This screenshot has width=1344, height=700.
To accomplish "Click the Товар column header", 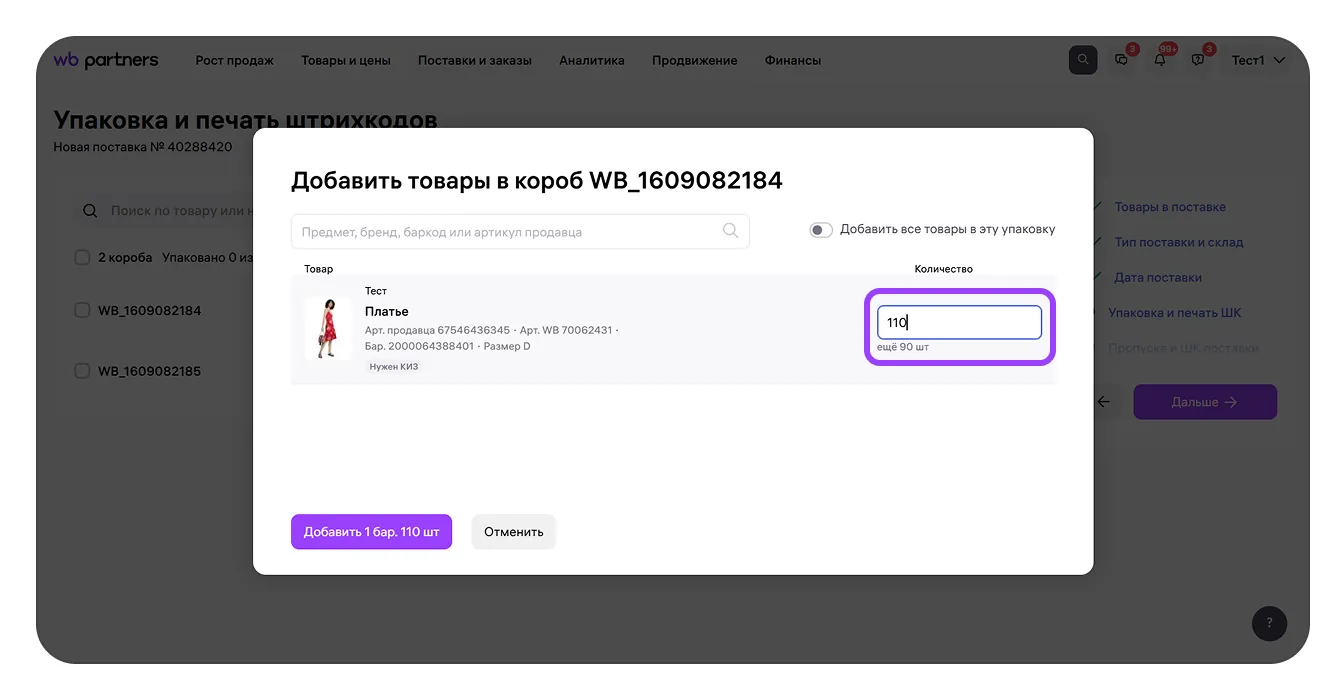I will (319, 269).
